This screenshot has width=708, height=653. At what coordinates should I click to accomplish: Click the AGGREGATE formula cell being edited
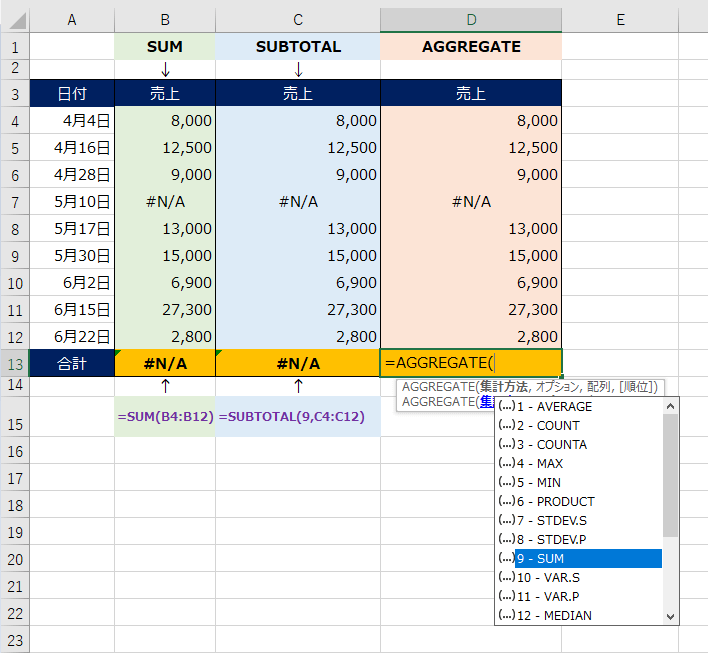[470, 362]
